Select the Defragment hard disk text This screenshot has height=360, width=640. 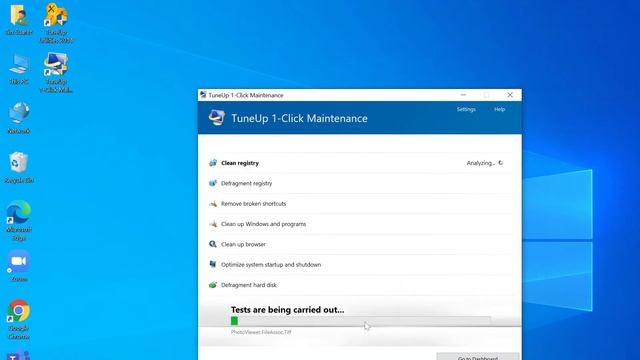[x=249, y=285]
